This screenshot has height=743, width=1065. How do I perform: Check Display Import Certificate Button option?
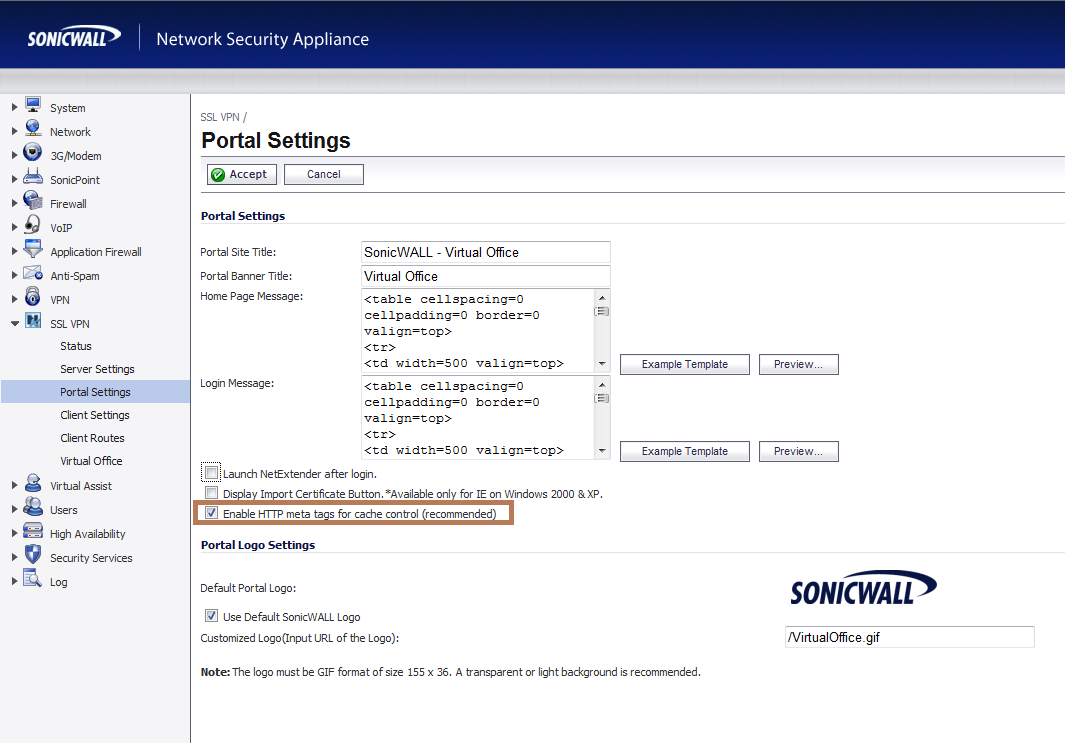211,492
